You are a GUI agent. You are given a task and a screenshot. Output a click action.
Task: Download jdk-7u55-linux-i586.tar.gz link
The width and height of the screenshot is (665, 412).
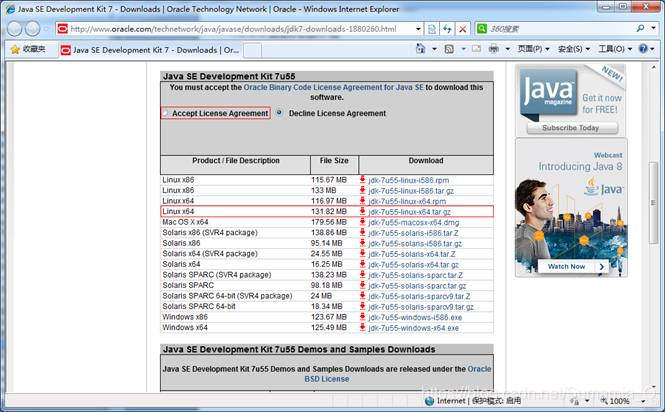pos(411,191)
